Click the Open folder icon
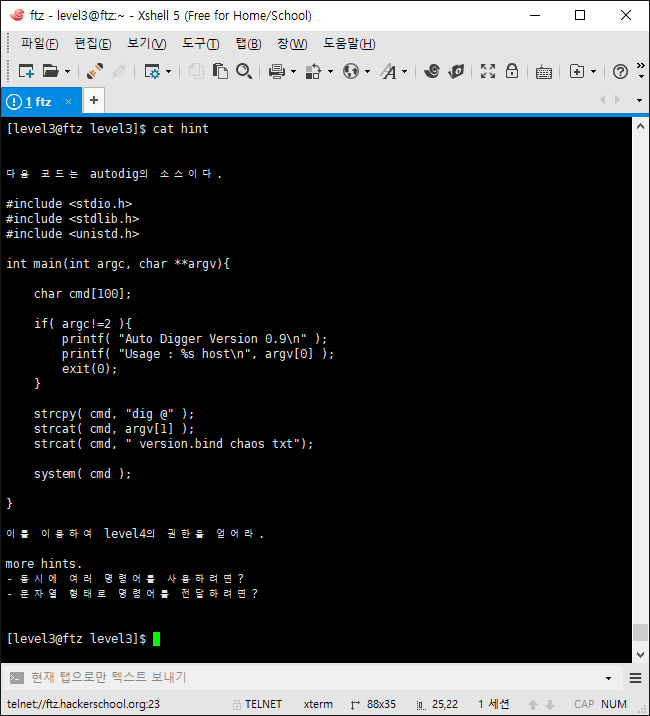This screenshot has height=716, width=650. 51,71
